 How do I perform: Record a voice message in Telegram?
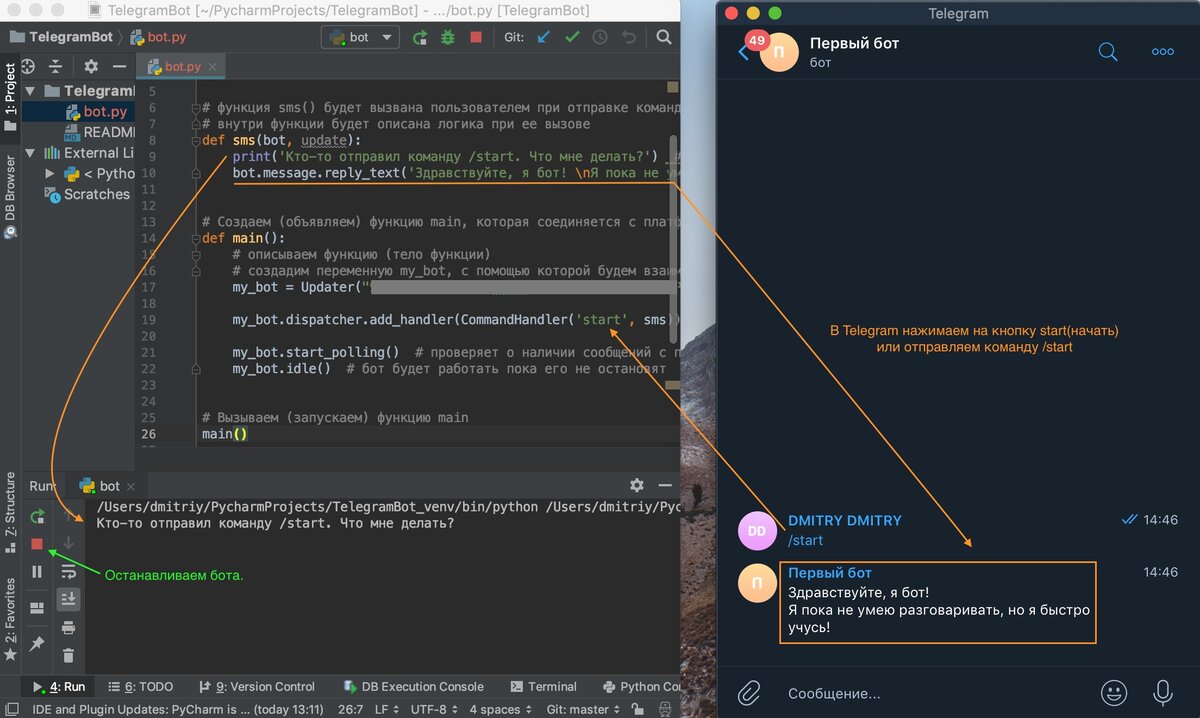[x=1163, y=692]
